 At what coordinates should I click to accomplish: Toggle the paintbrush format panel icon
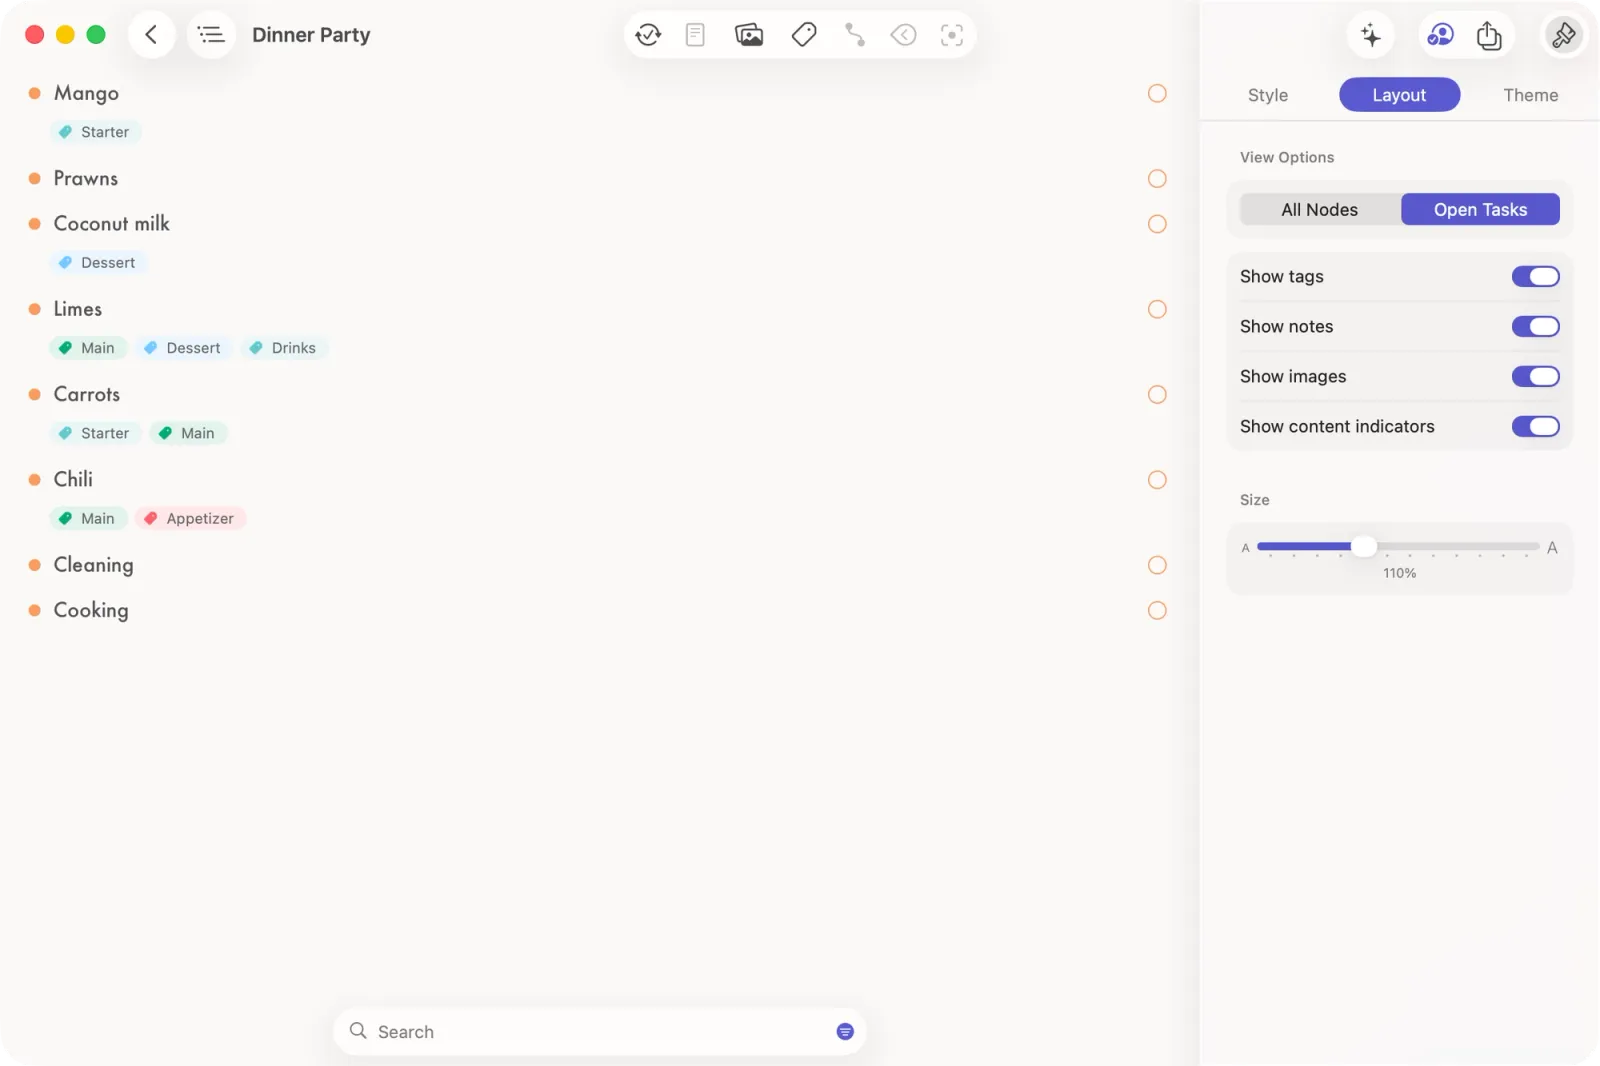click(x=1564, y=35)
